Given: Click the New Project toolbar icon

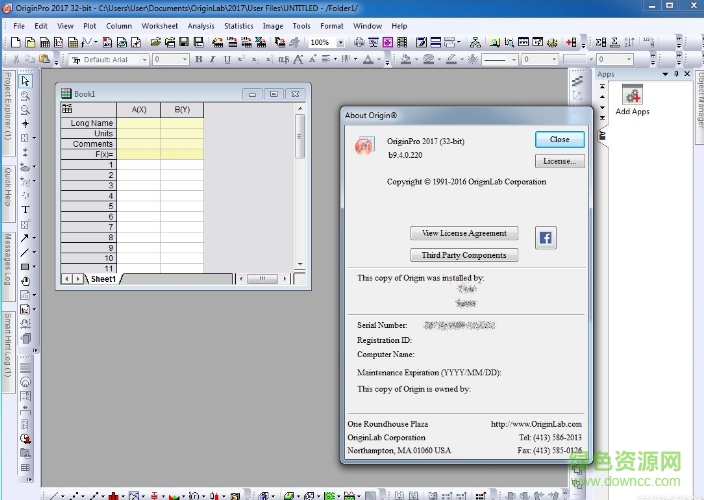Looking at the screenshot, I should (x=16, y=43).
